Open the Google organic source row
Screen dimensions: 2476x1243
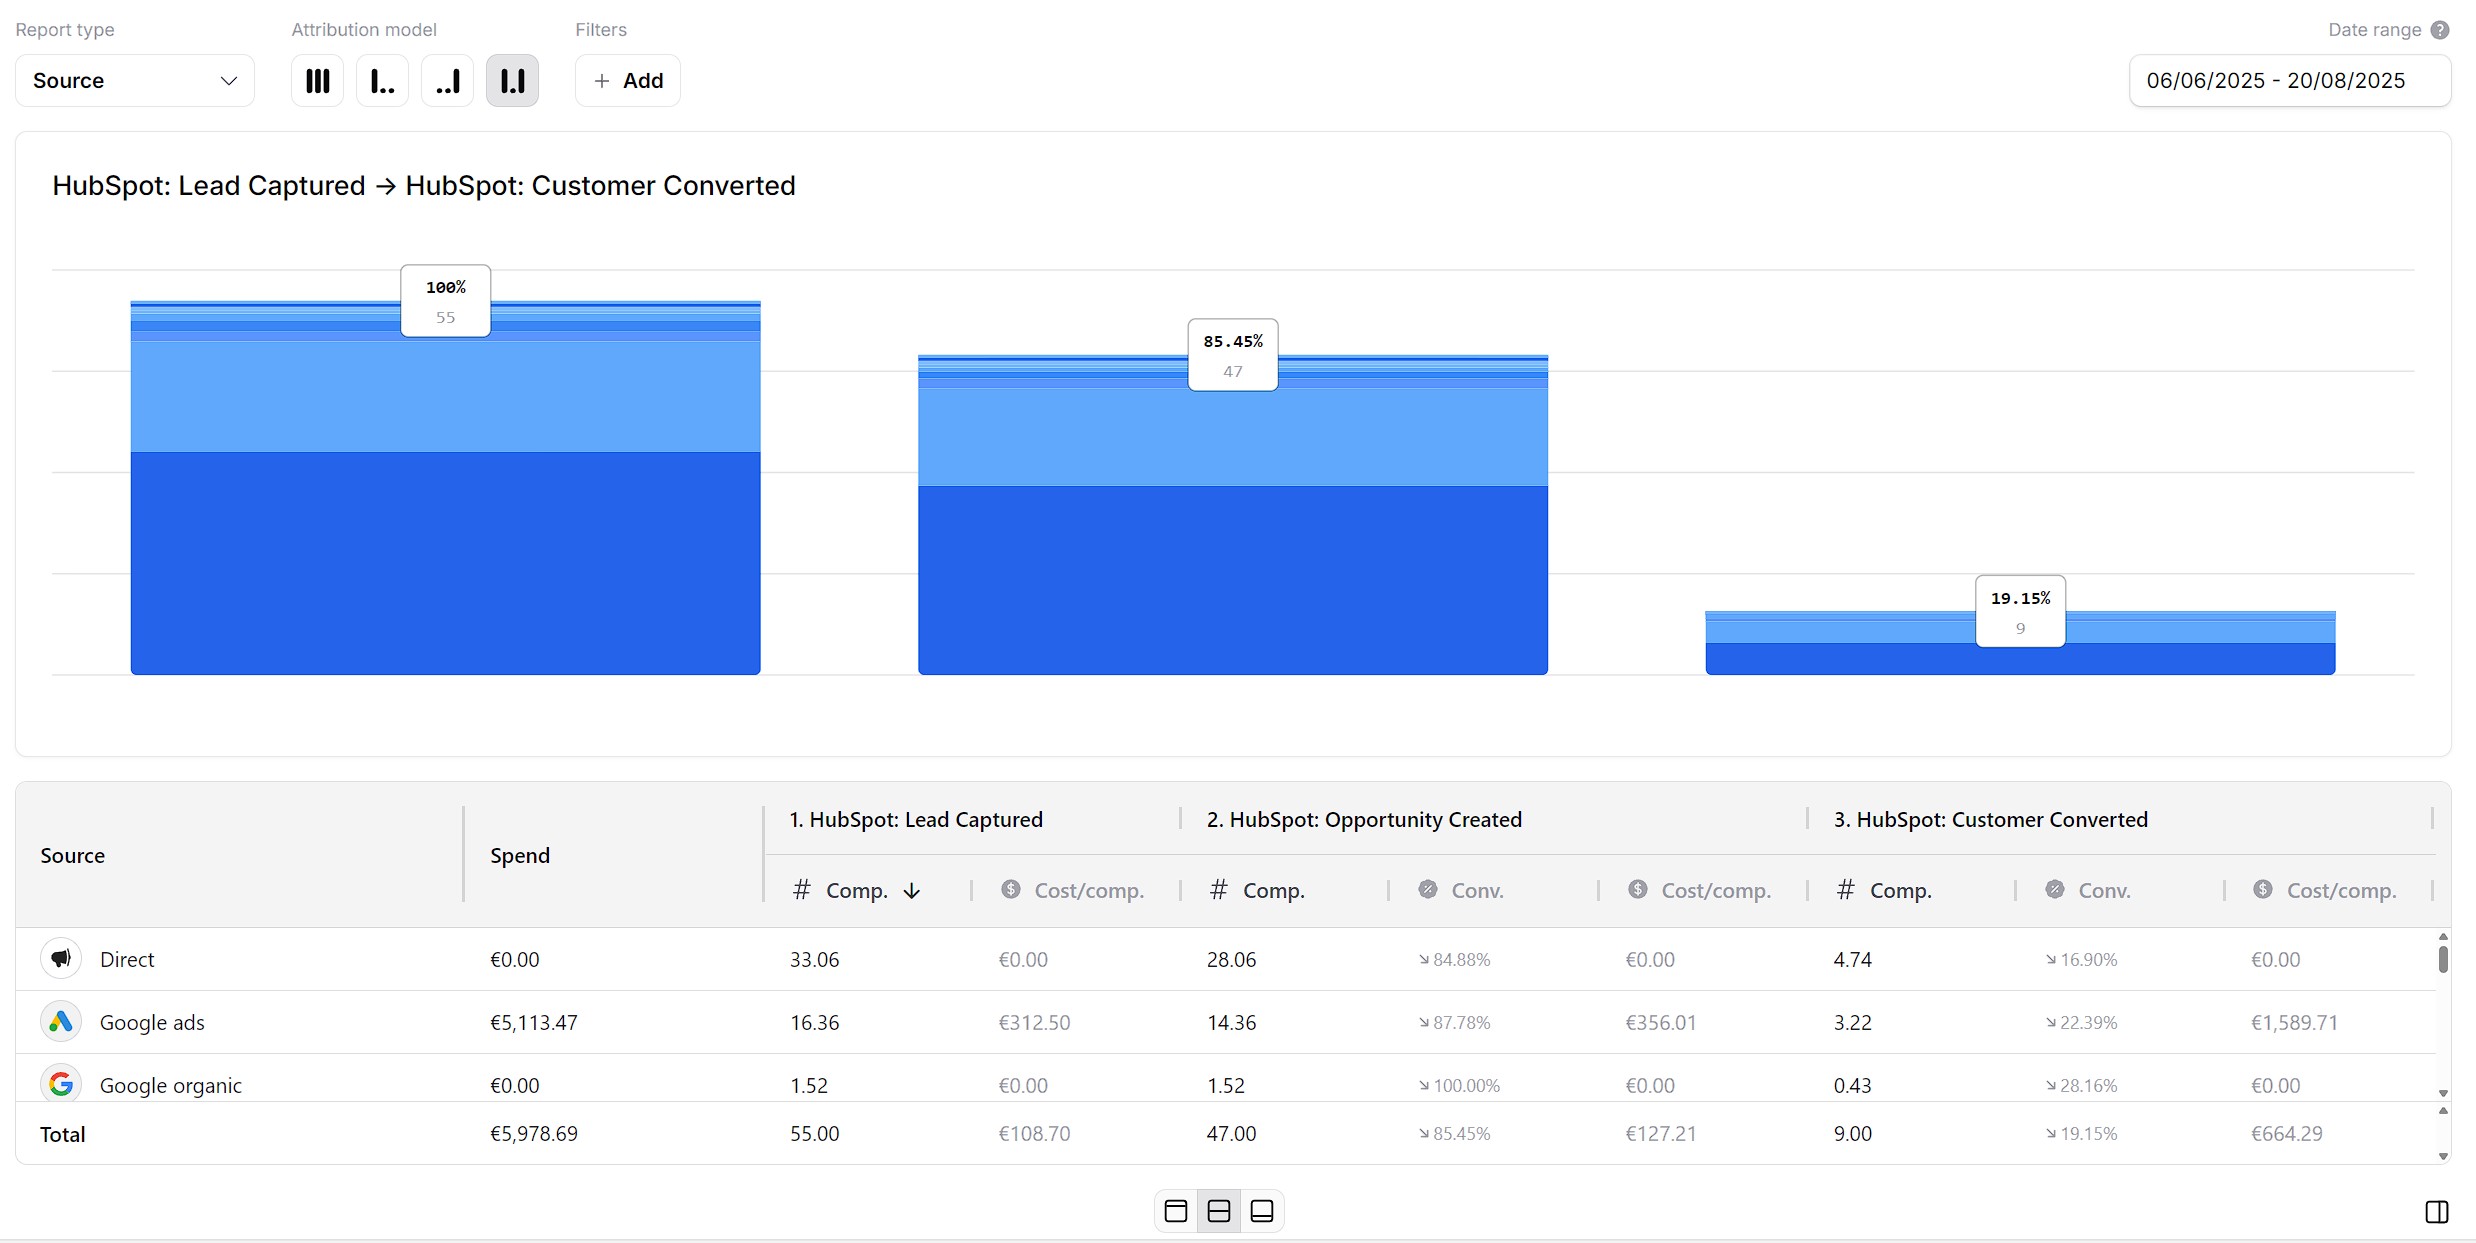tap(171, 1085)
